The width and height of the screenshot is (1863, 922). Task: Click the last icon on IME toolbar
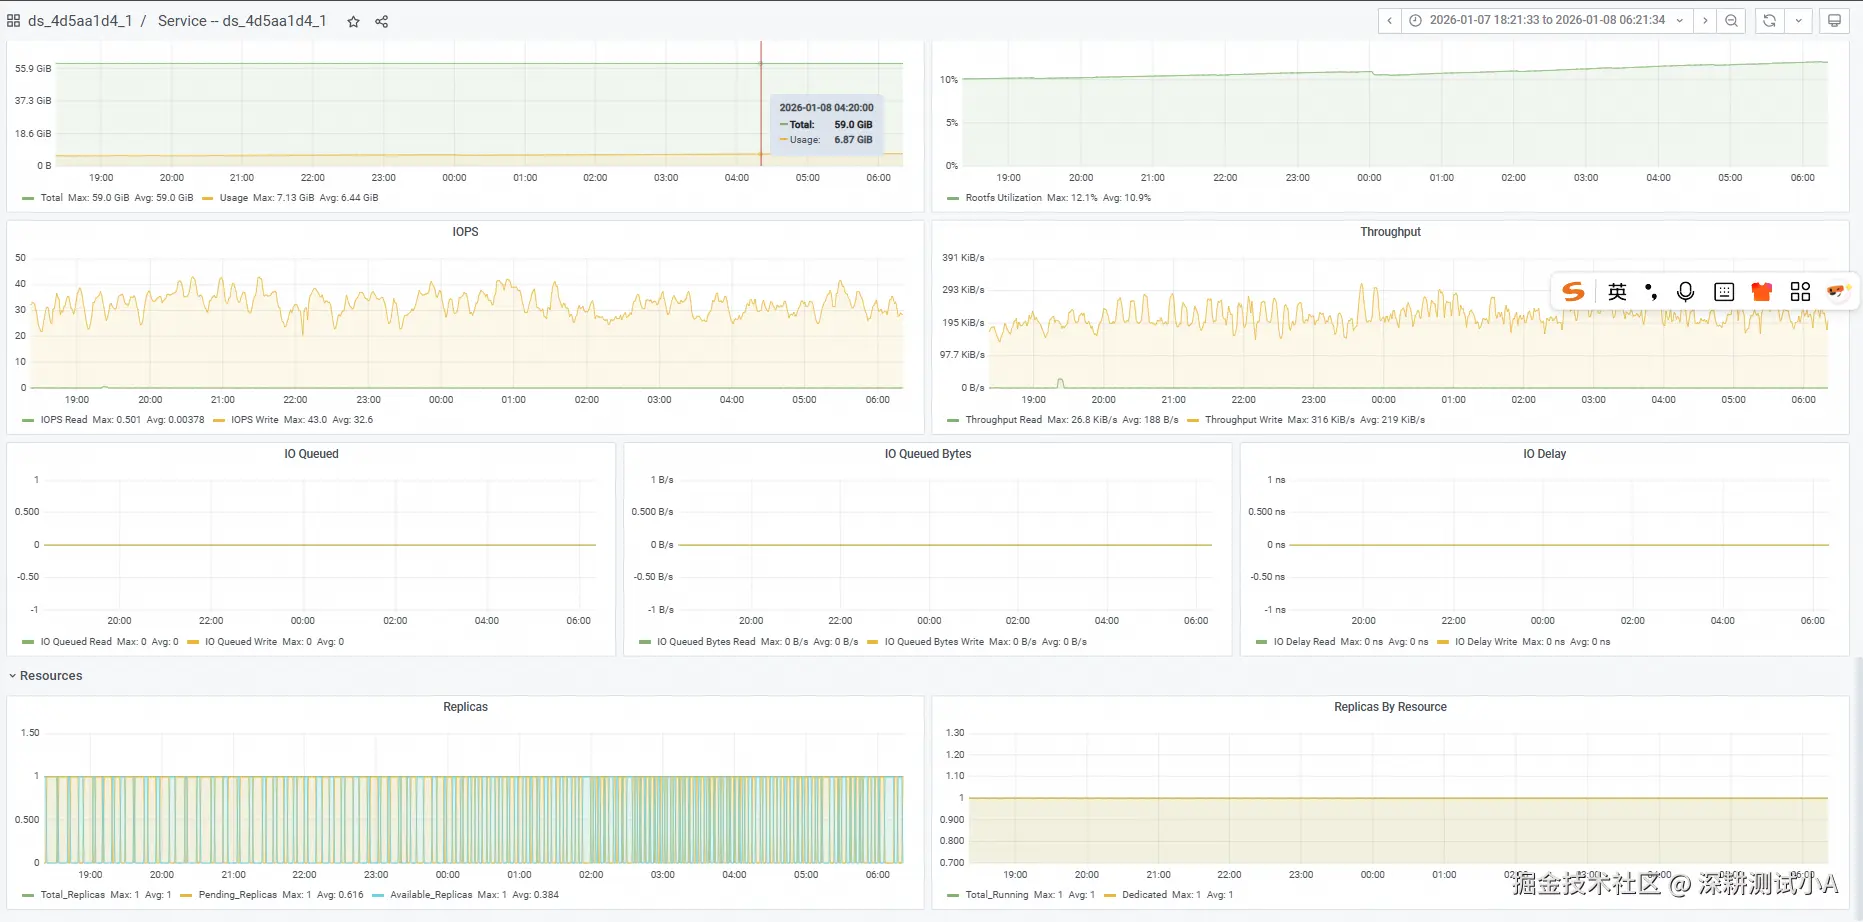point(1837,291)
